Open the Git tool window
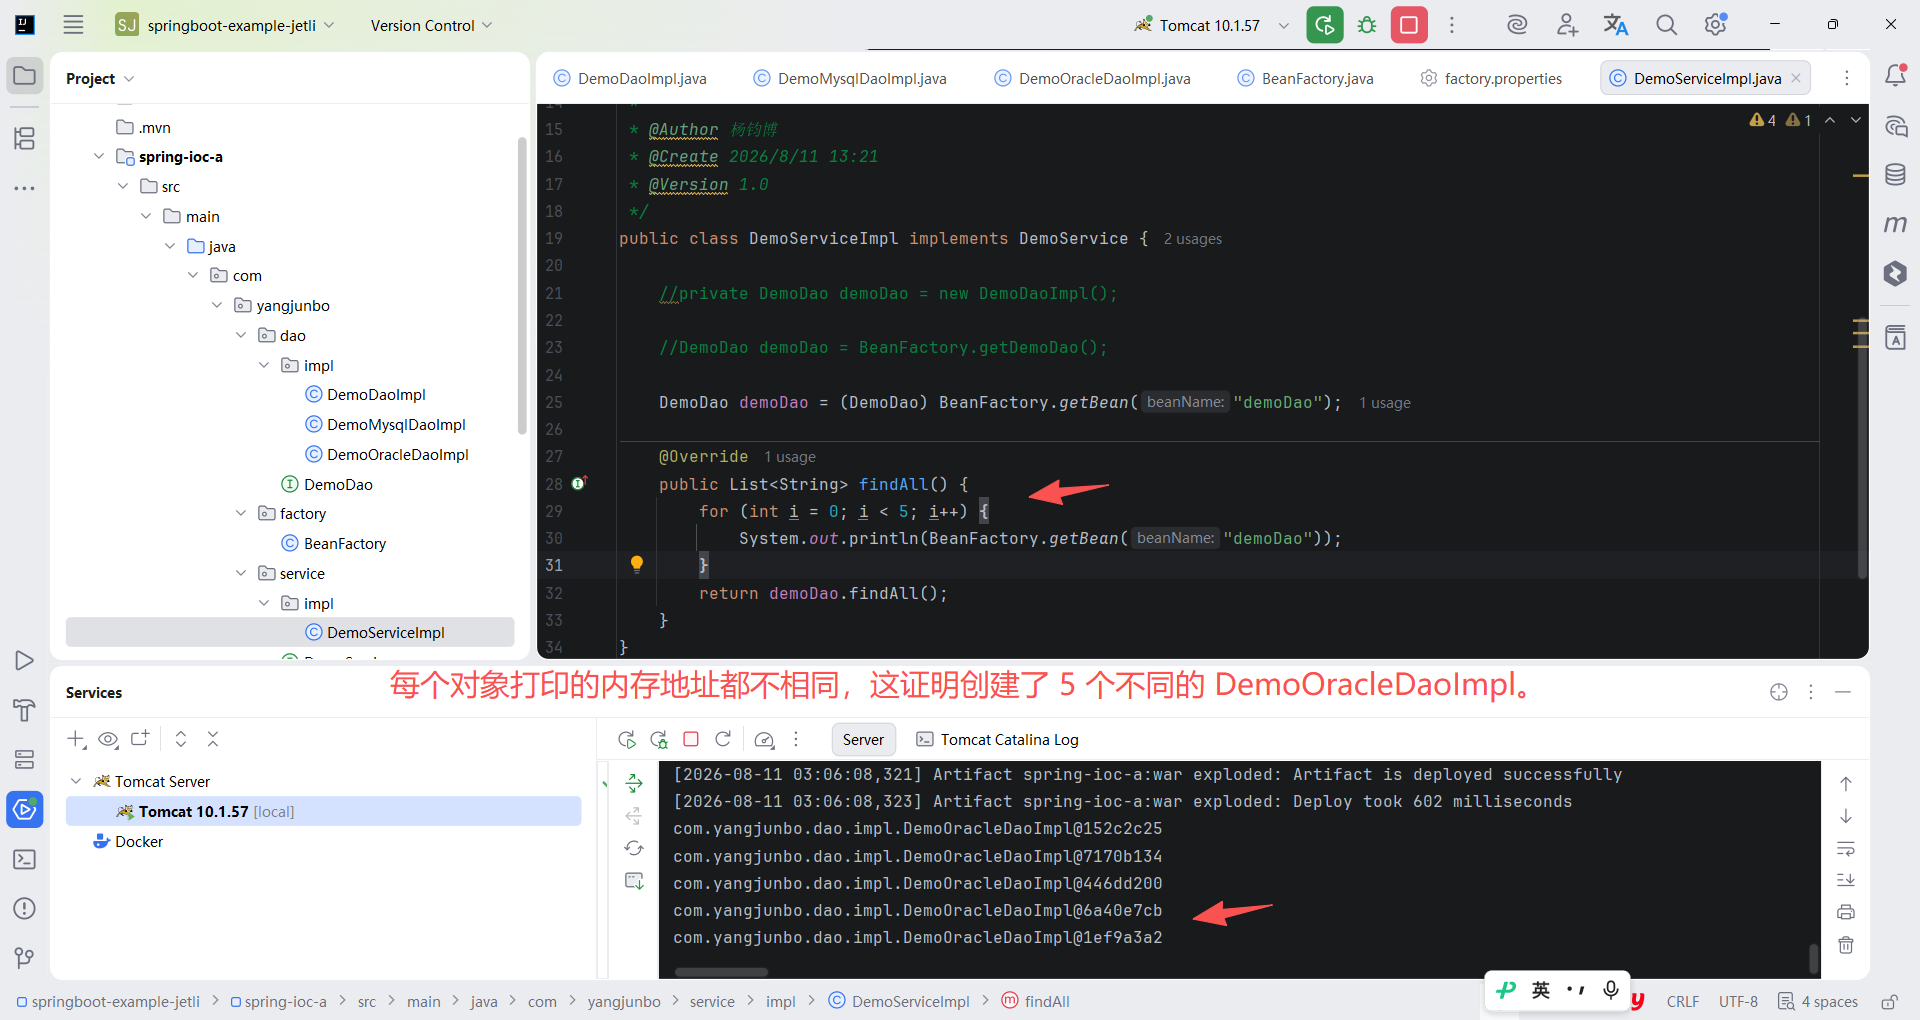The width and height of the screenshot is (1920, 1020). pos(25,958)
